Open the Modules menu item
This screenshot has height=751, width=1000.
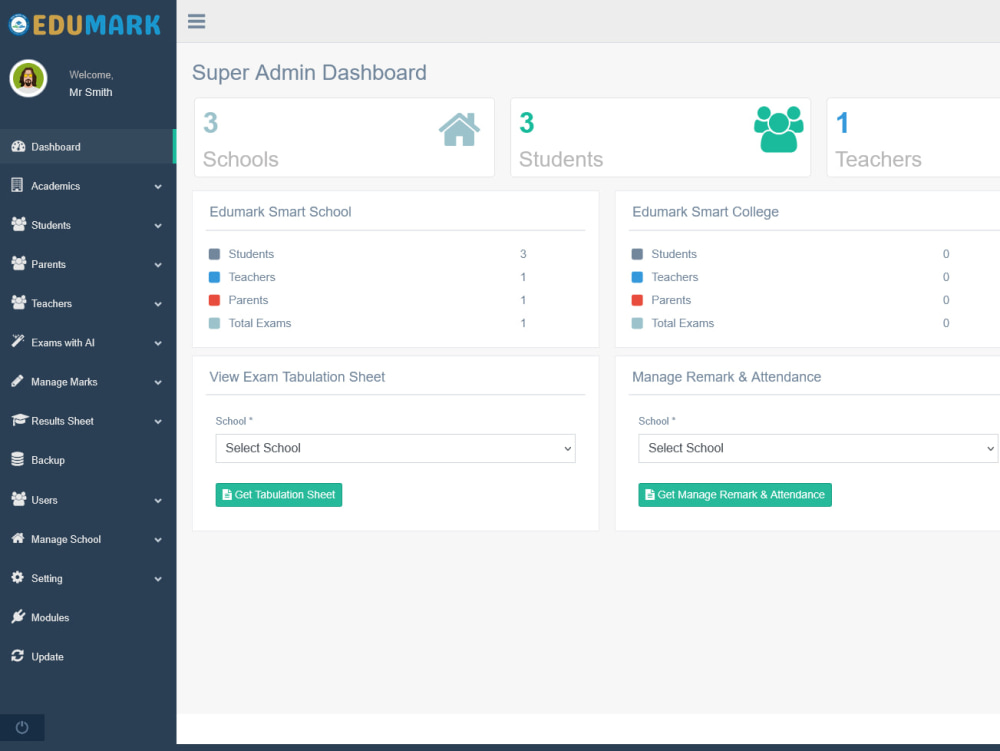point(87,617)
